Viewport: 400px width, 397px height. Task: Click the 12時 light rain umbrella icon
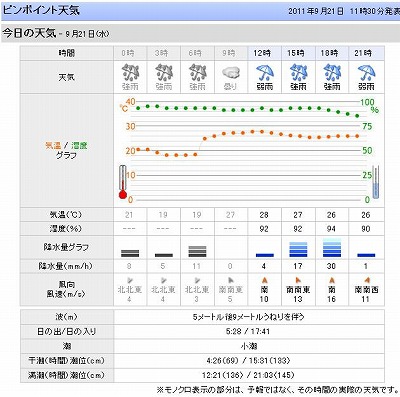click(x=265, y=73)
